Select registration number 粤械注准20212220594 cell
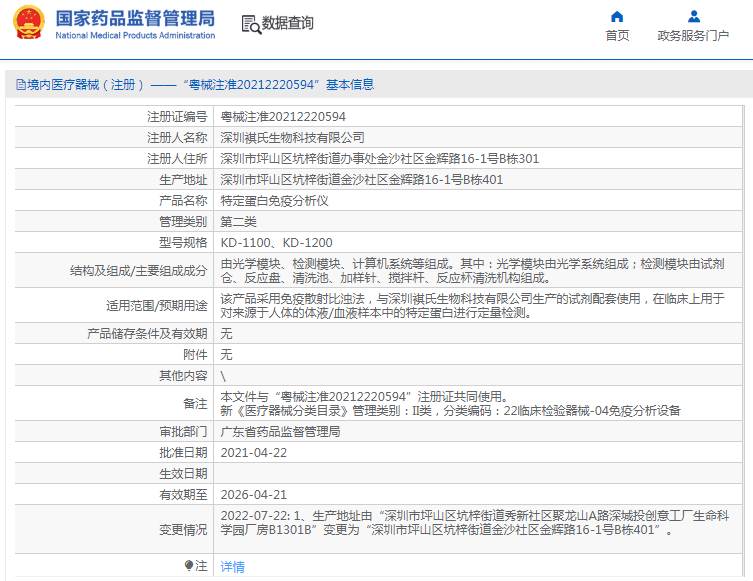The width and height of the screenshot is (753, 581). (283, 117)
